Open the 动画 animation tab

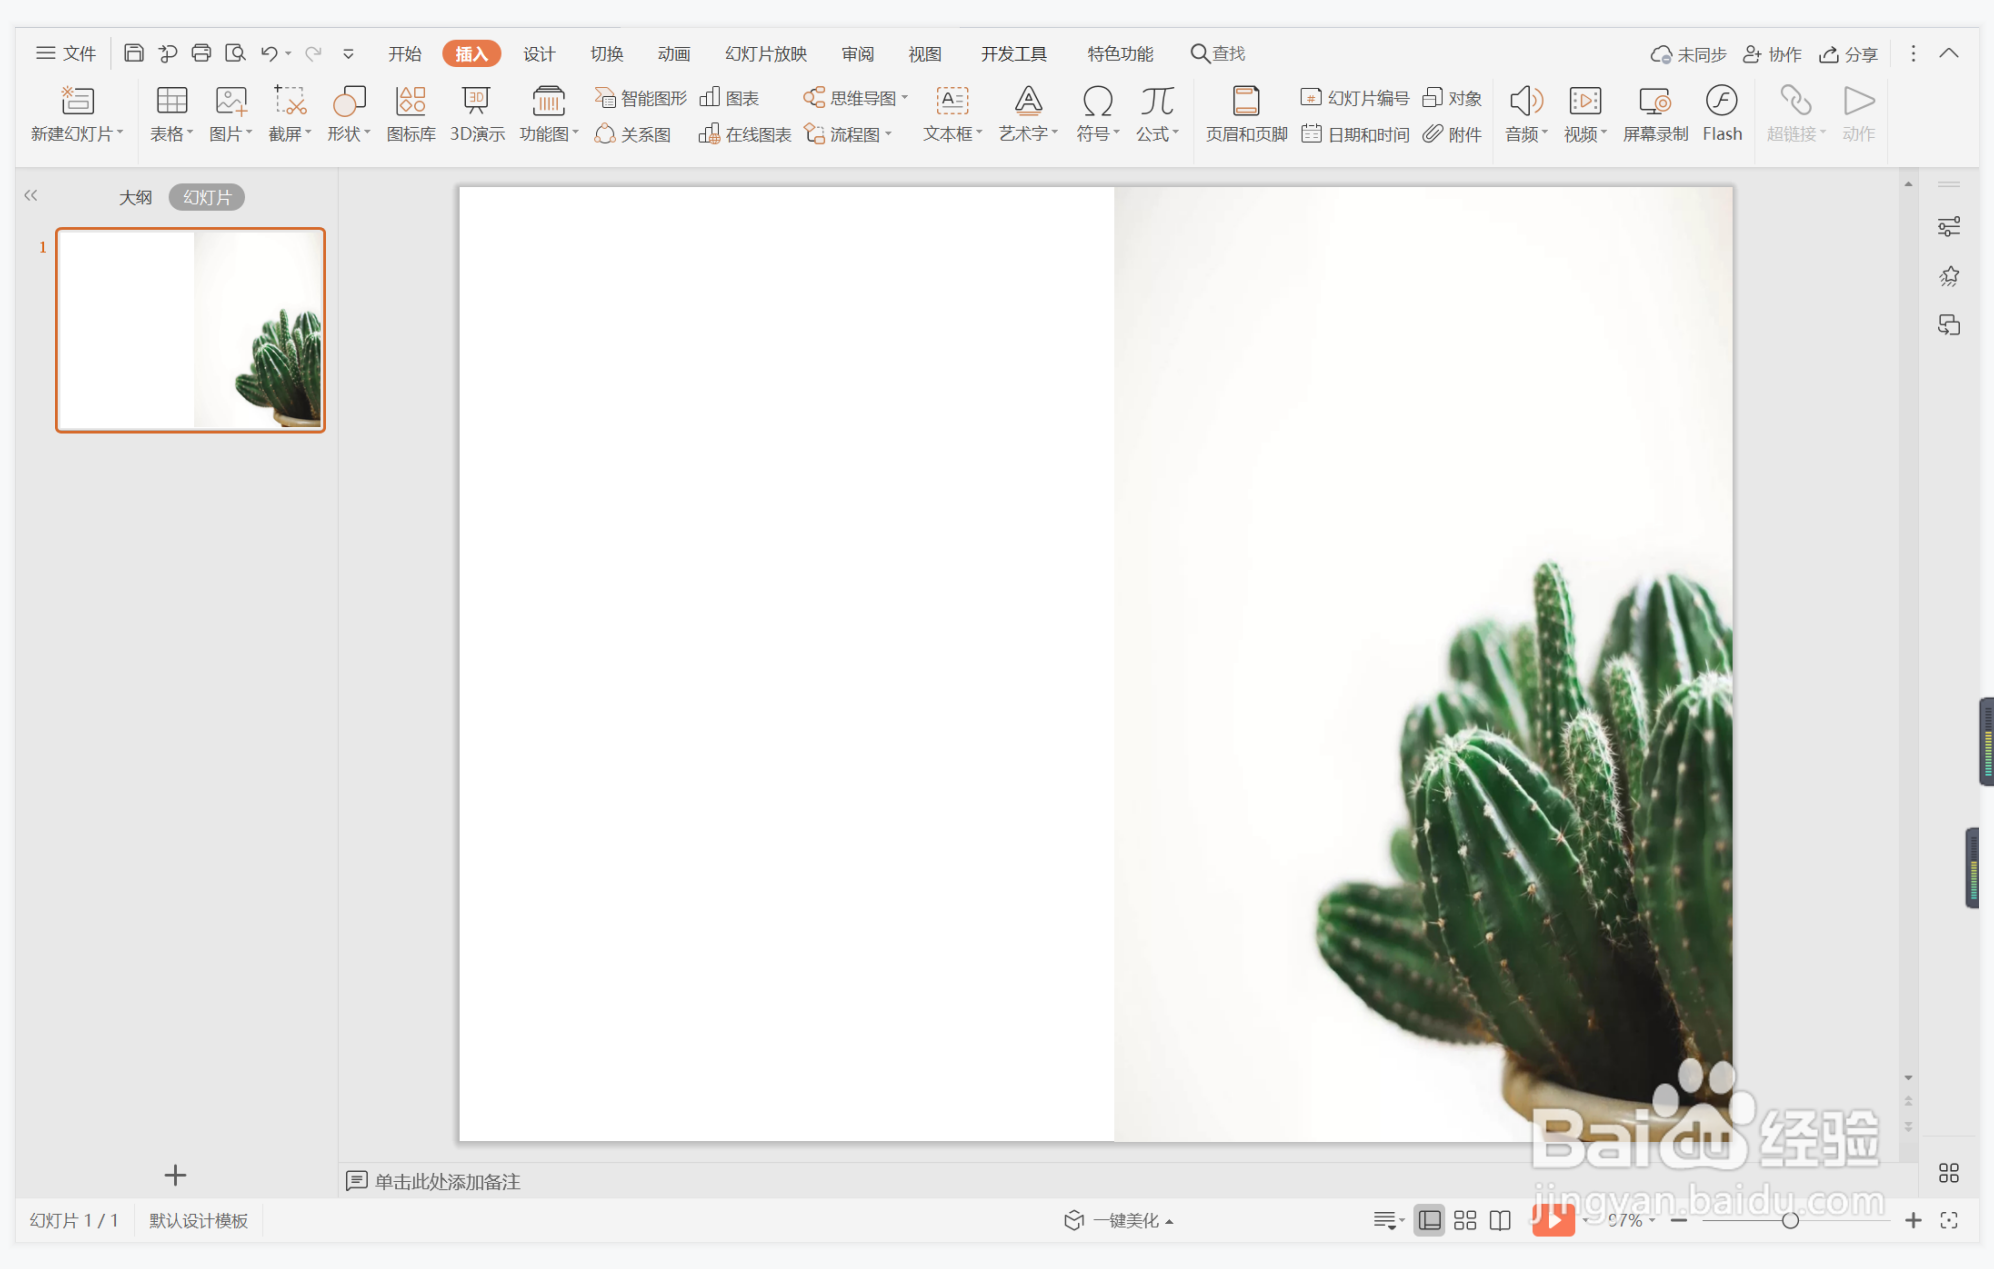(x=673, y=54)
